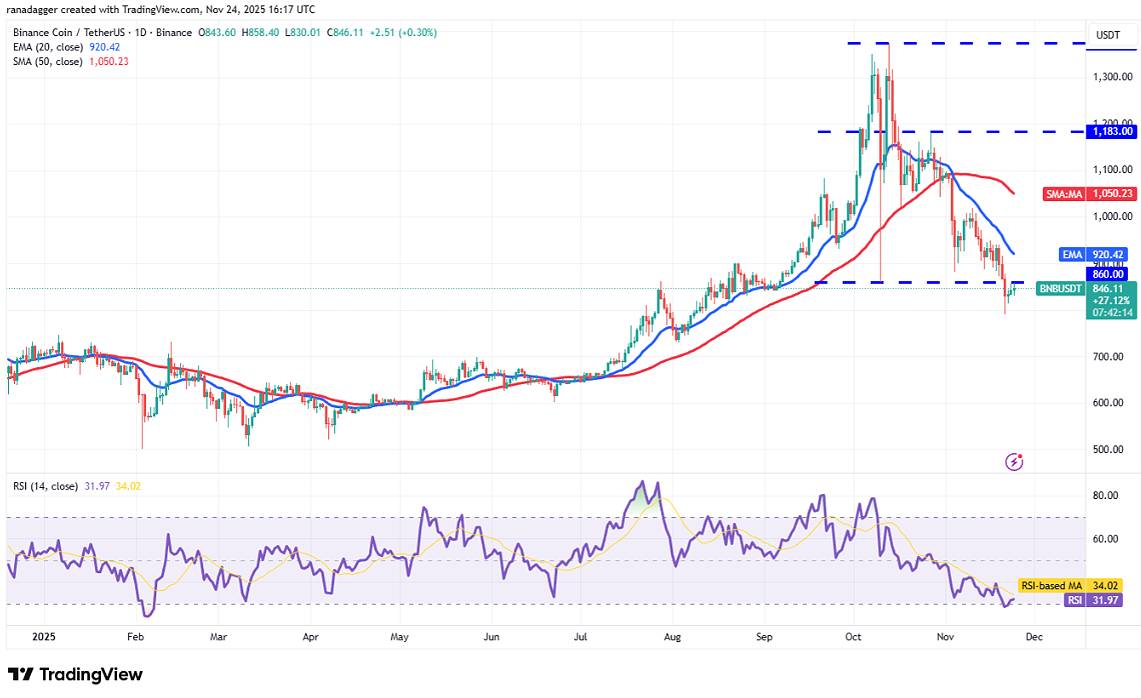1141x698 pixels.
Task: Click the 860.00 horizontal line price label
Action: 1109,273
